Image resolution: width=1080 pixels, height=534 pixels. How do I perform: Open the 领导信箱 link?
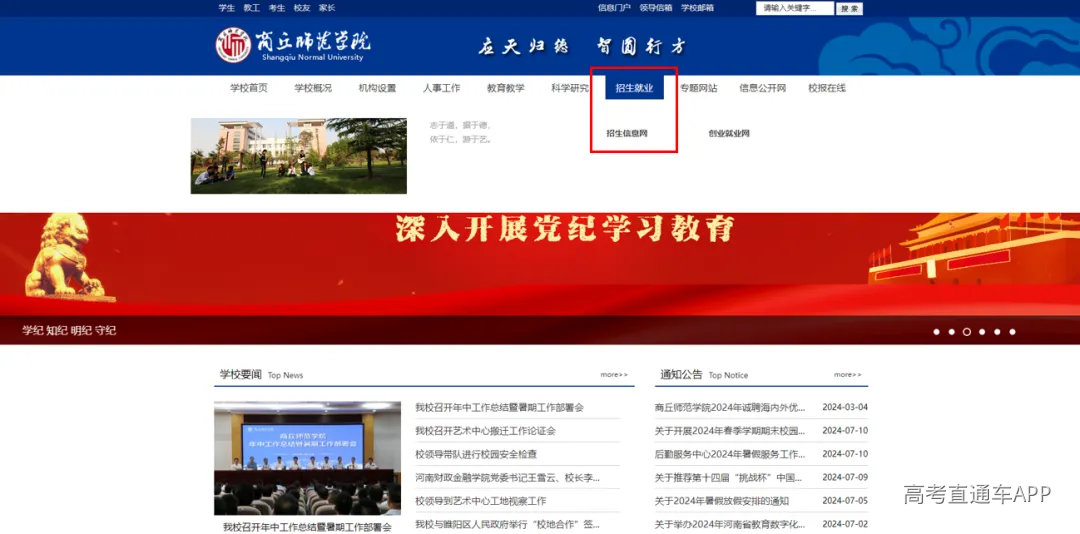pos(656,8)
